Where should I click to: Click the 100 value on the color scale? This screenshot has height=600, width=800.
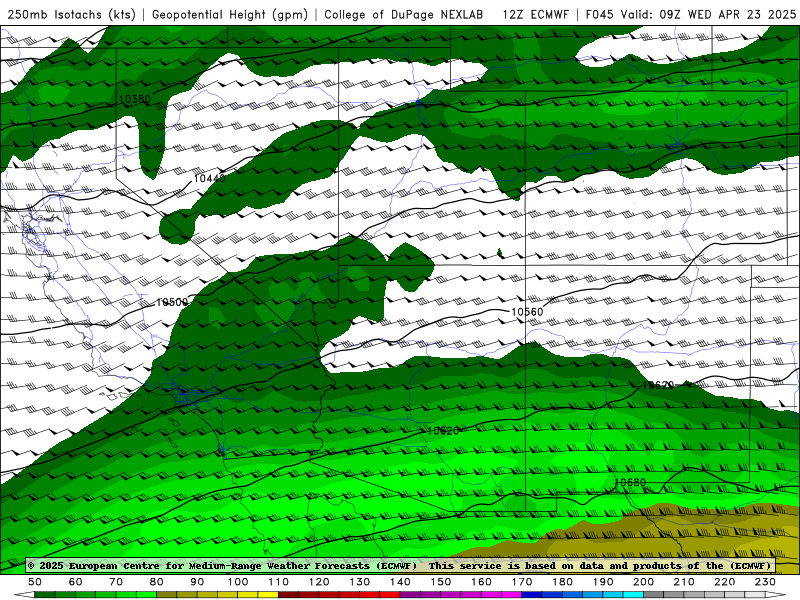[238, 582]
